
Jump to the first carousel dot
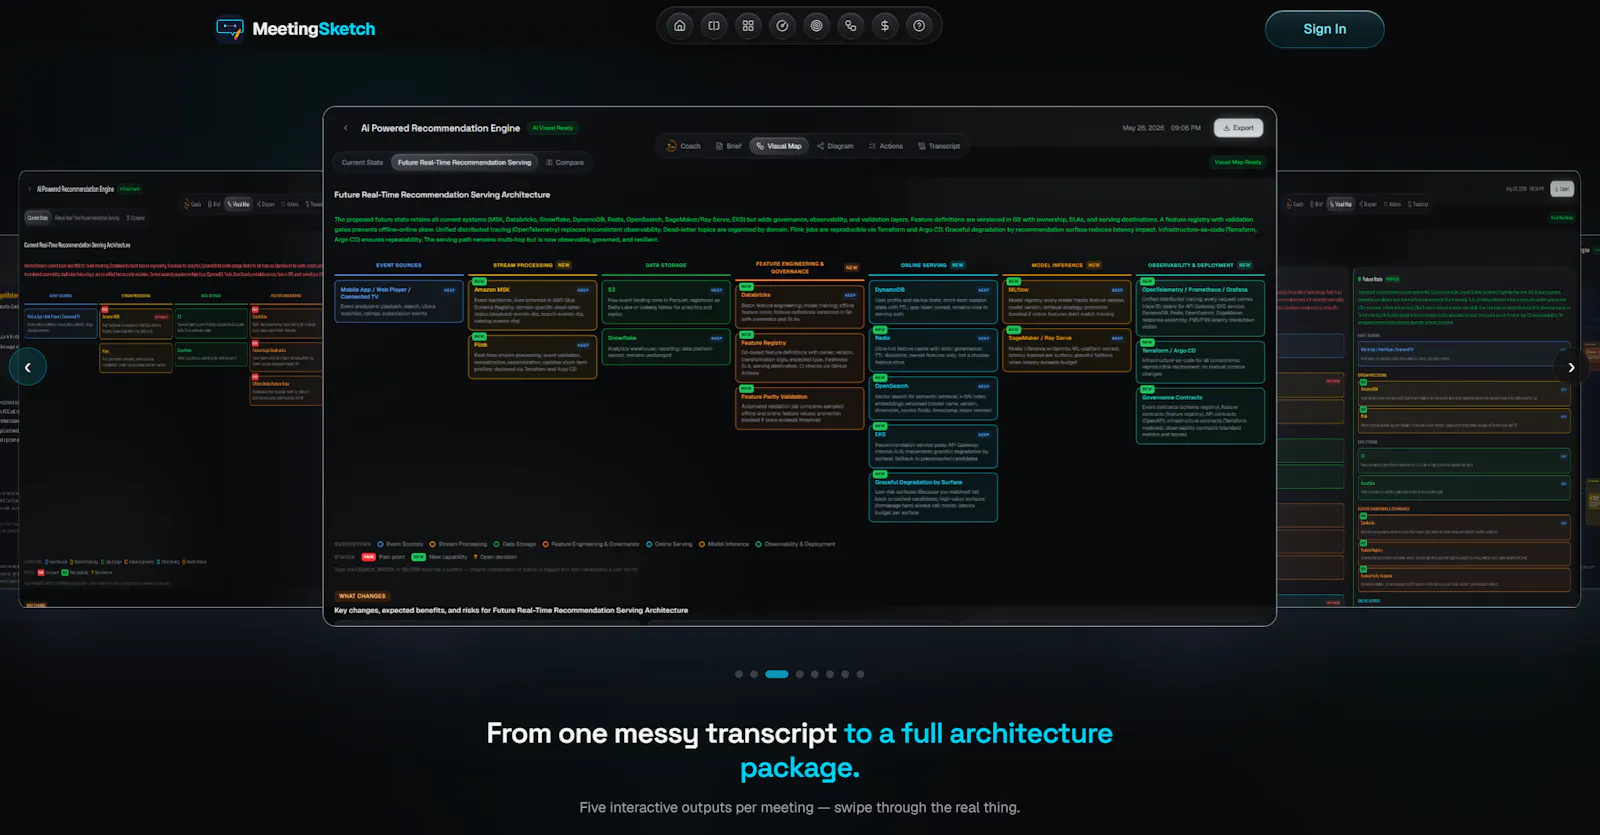tap(739, 674)
